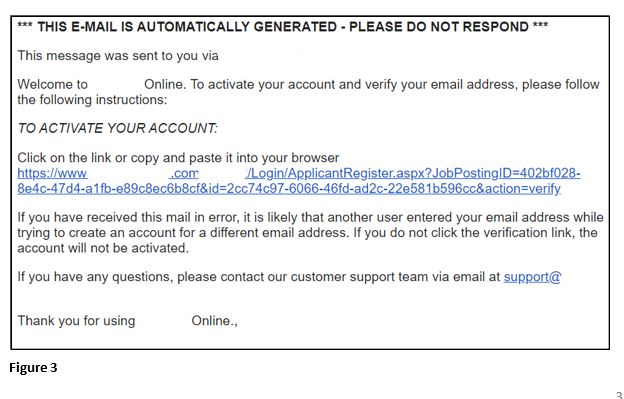Screen dimensions: 624x399
Task: Click 'PLEASE DO NOT RESPOND' text
Action: tap(439, 27)
